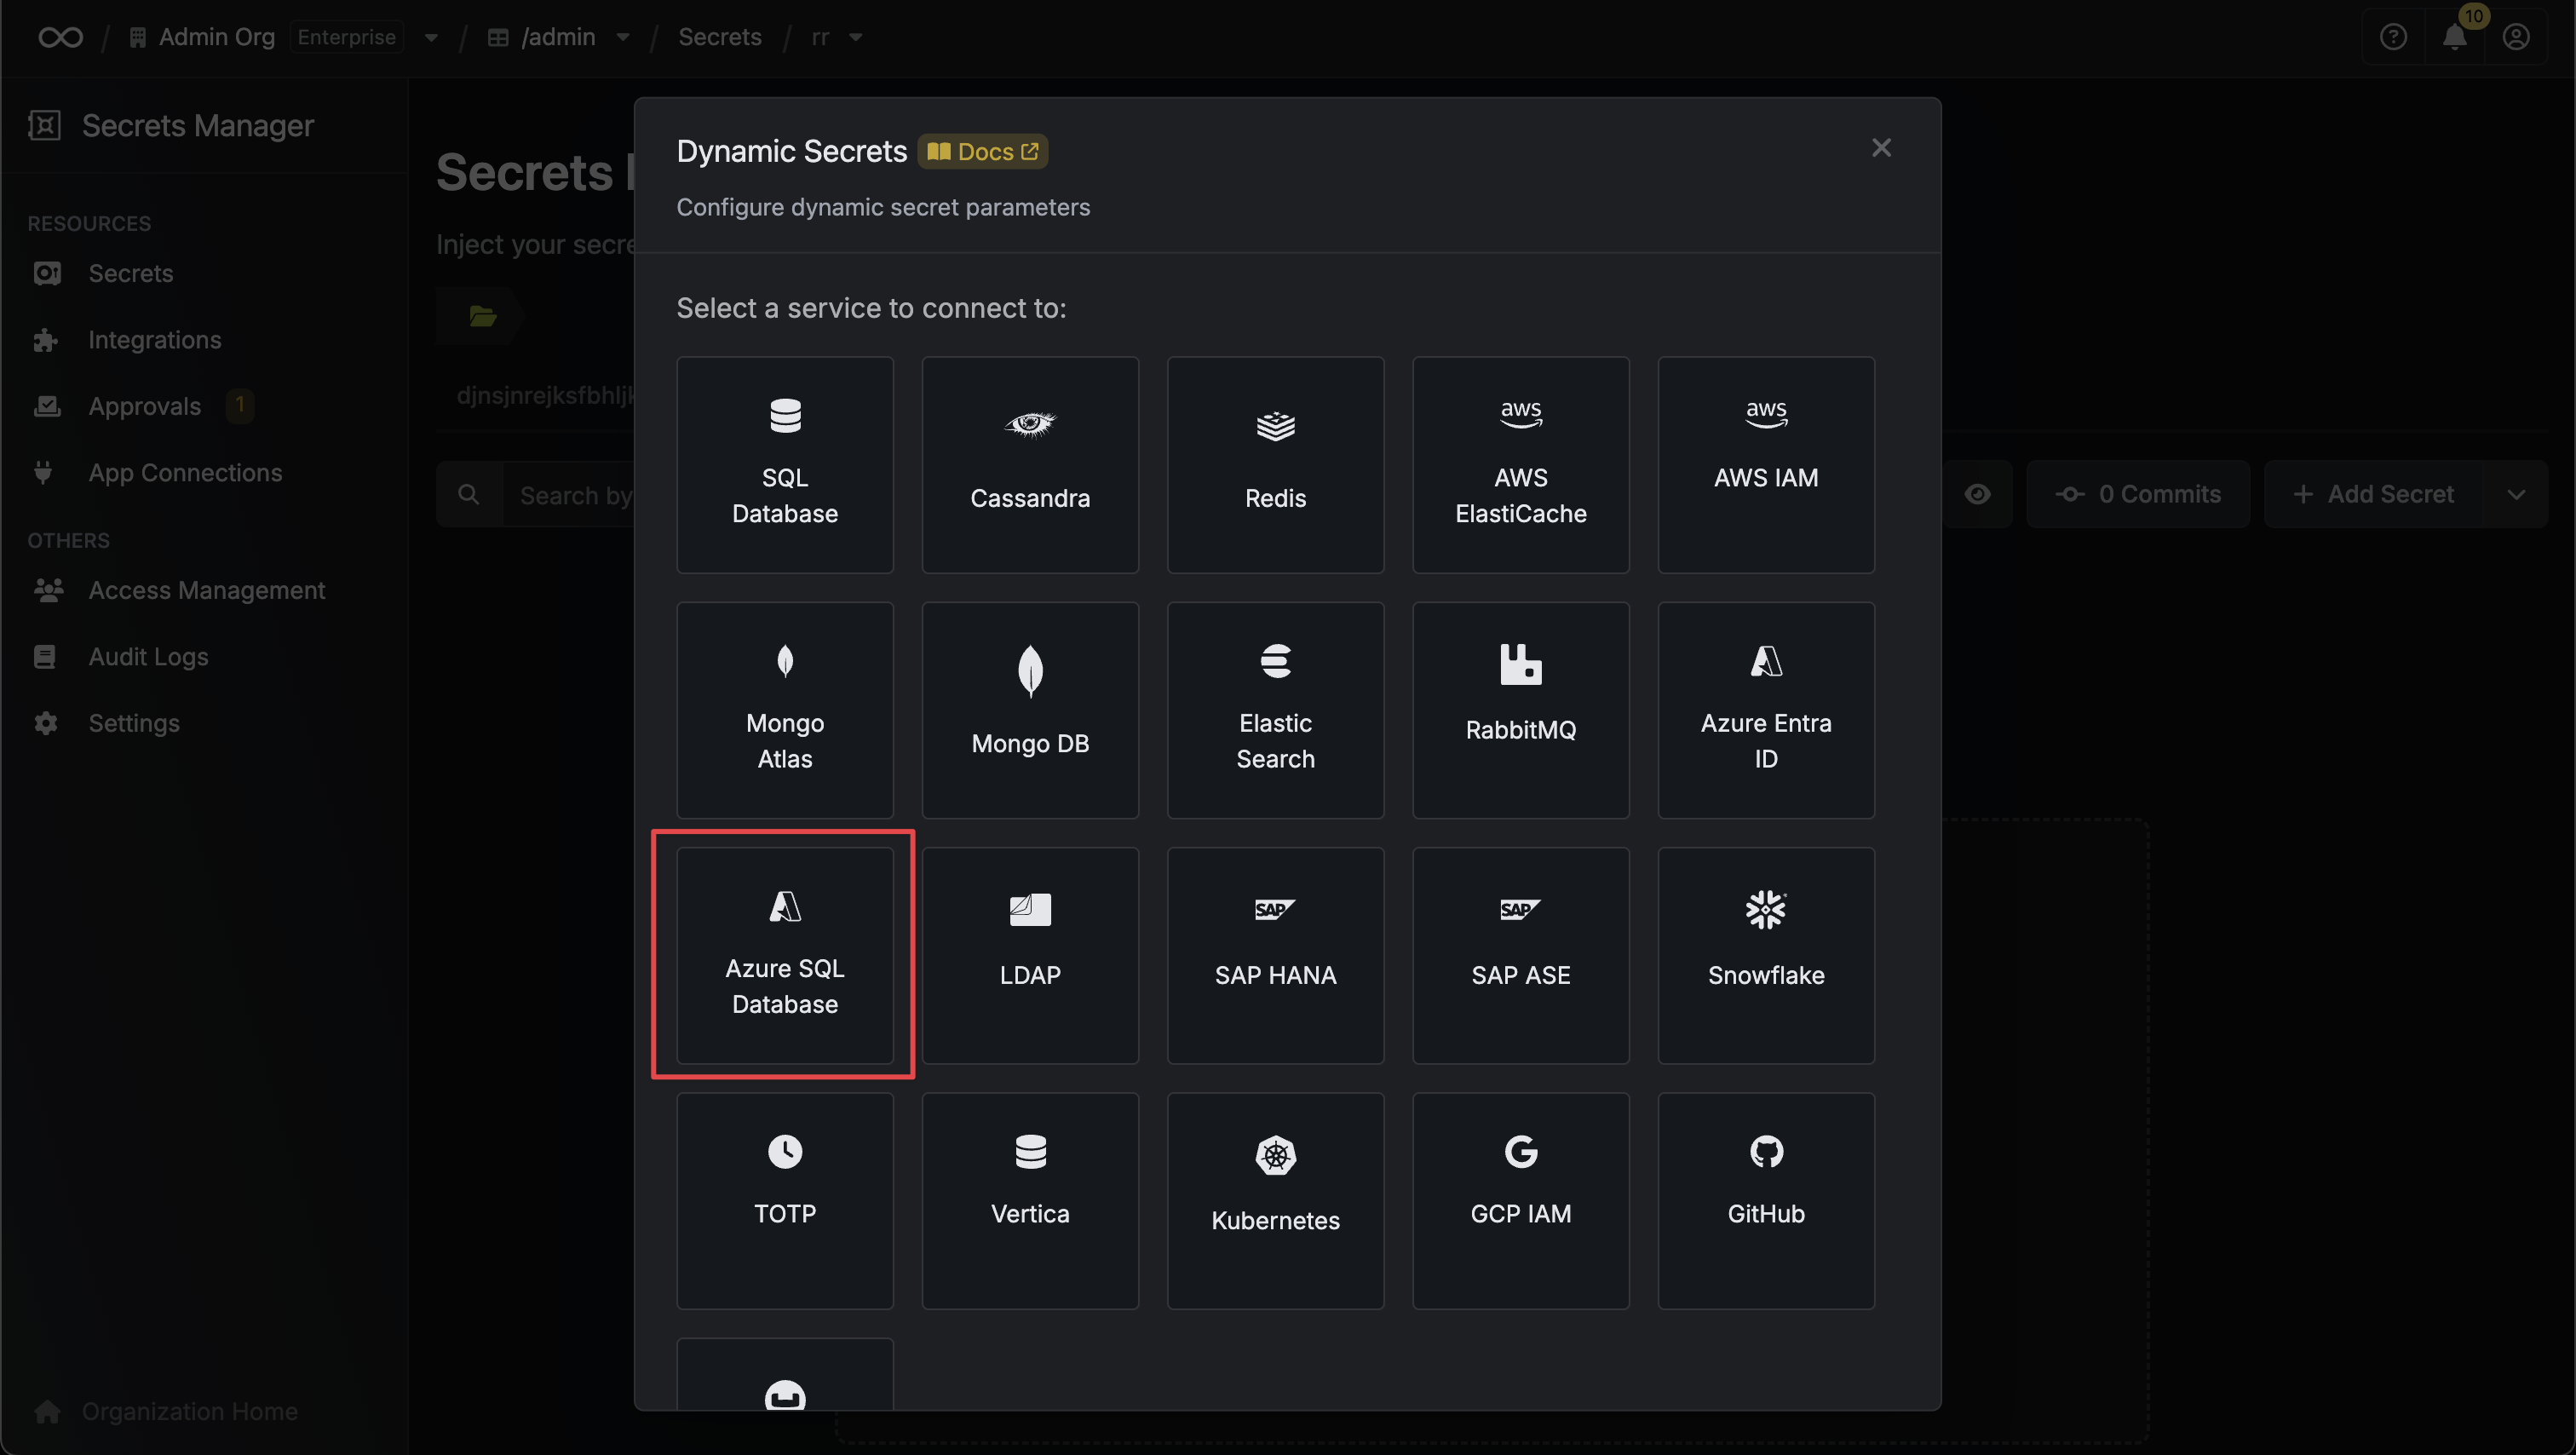This screenshot has width=2576, height=1455.
Task: Toggle secret value visibility eye
Action: tap(1977, 494)
